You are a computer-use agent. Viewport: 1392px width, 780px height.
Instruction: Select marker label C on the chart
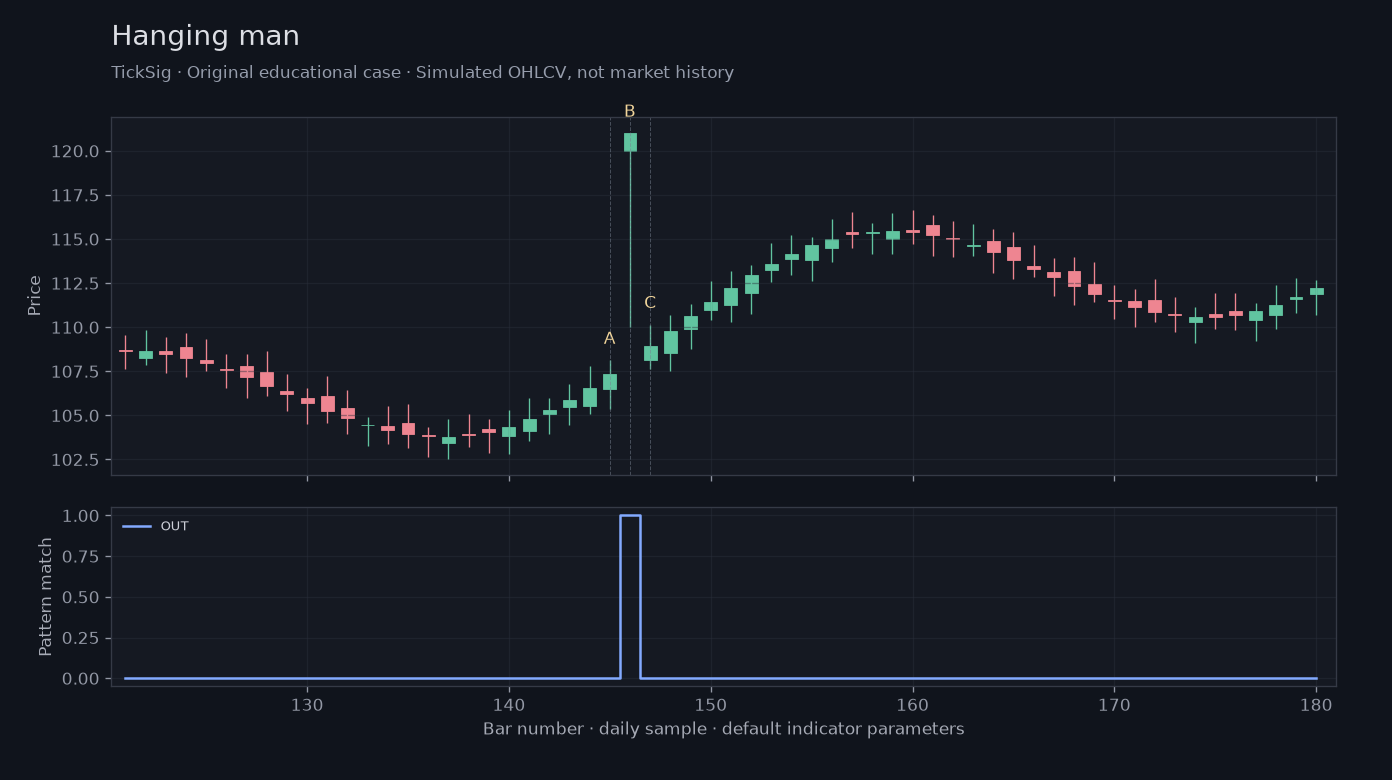pyautogui.click(x=650, y=303)
